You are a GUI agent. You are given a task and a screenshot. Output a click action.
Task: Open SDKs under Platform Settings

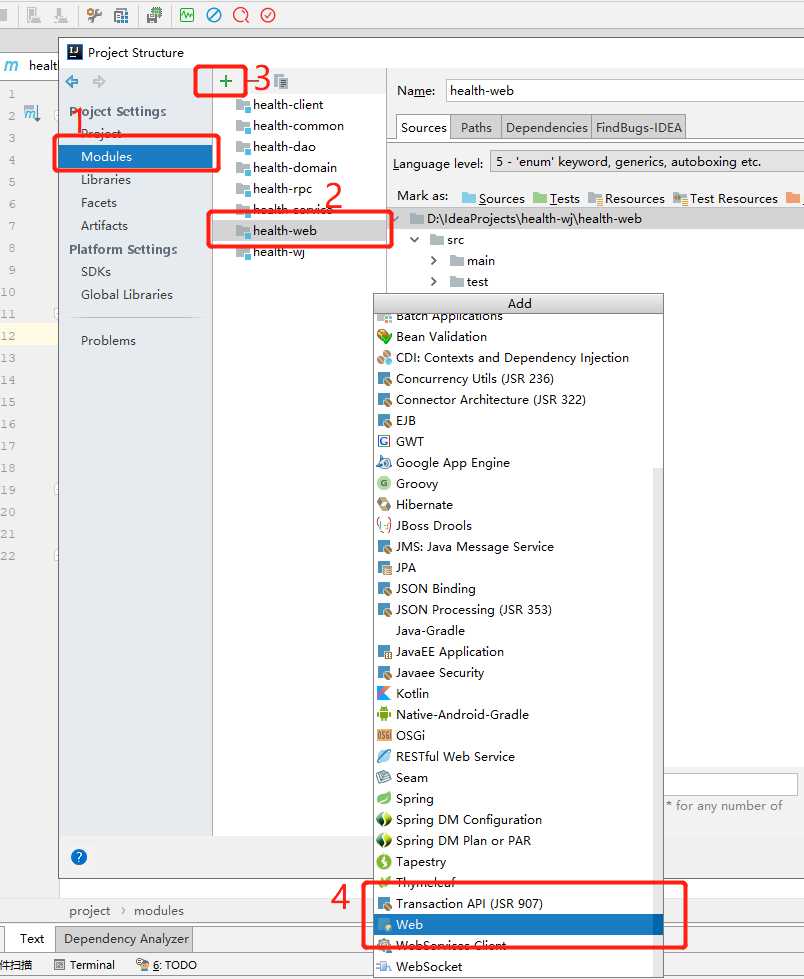[96, 272]
